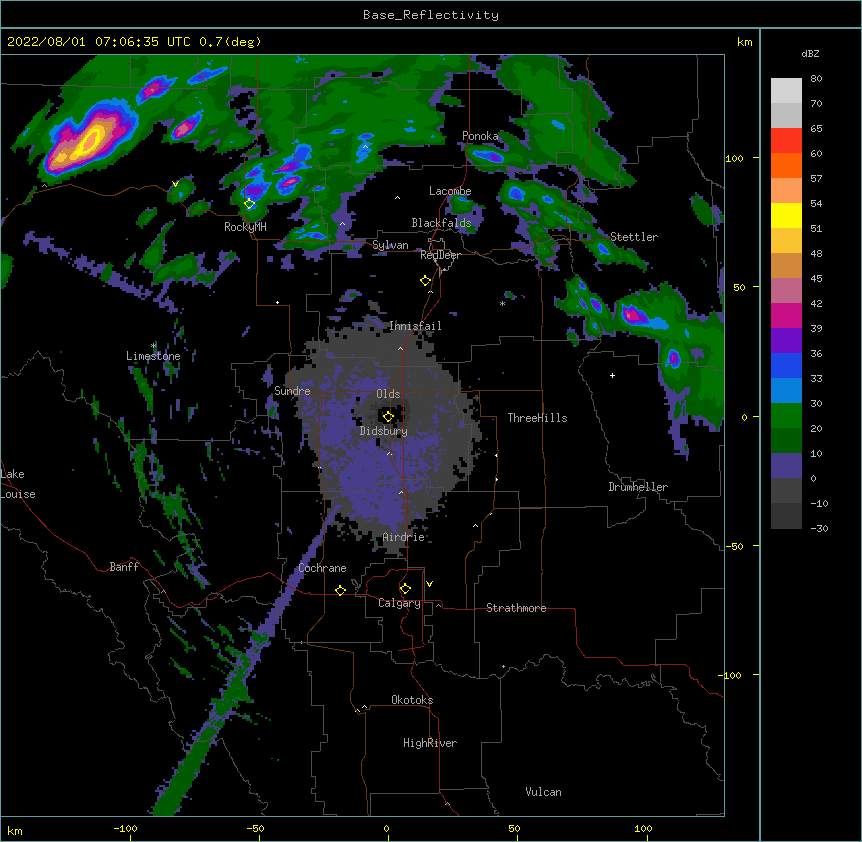Select the Airdrie label
This screenshot has height=842, width=862.
(x=404, y=537)
